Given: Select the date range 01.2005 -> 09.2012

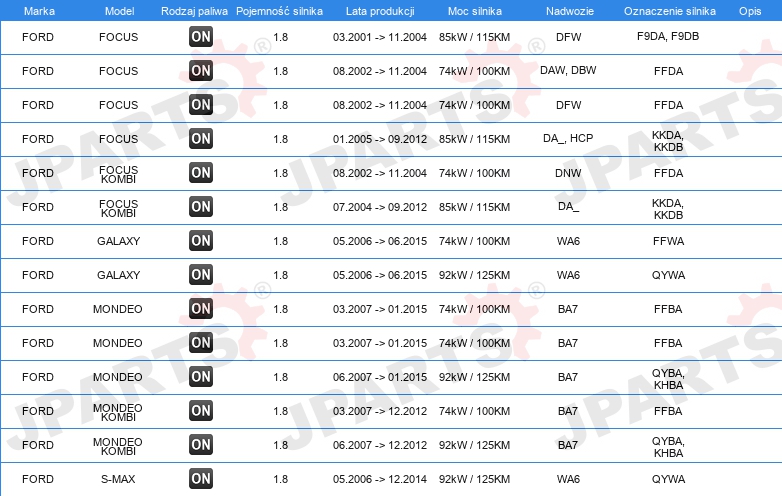Looking at the screenshot, I should click(380, 139).
